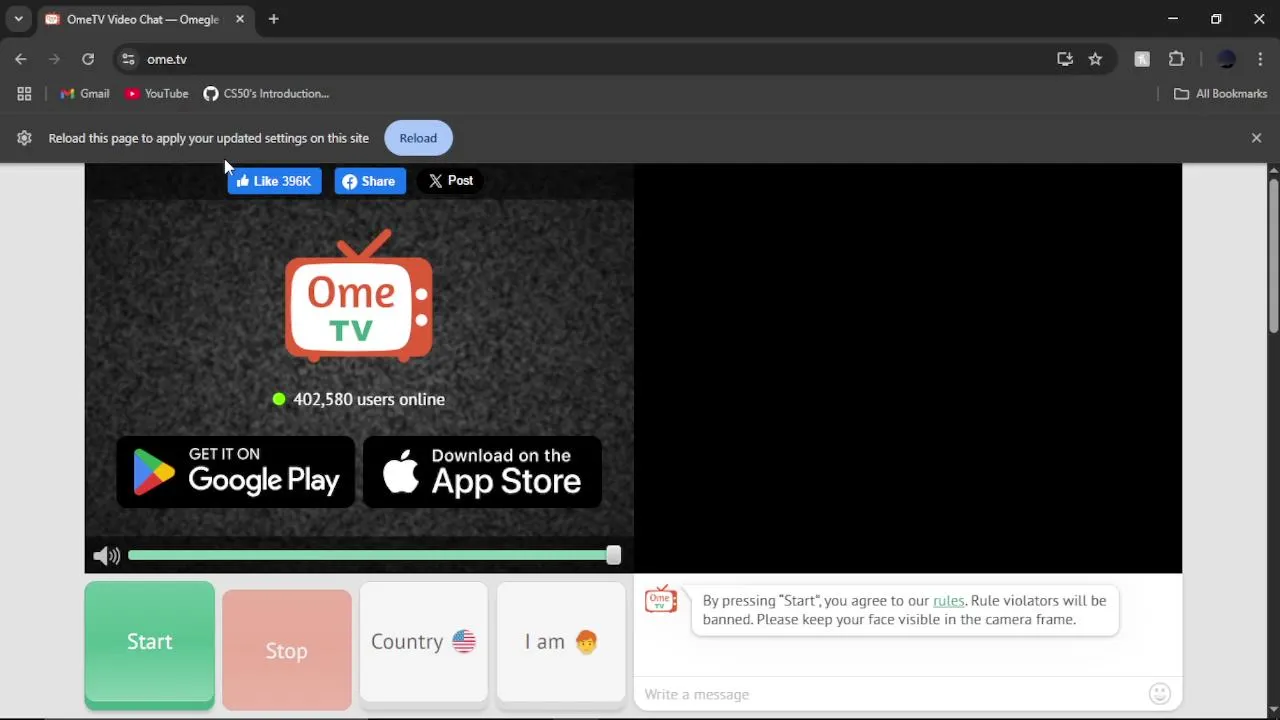
Task: Open the CS50's Introduction bookmark
Action: point(266,94)
